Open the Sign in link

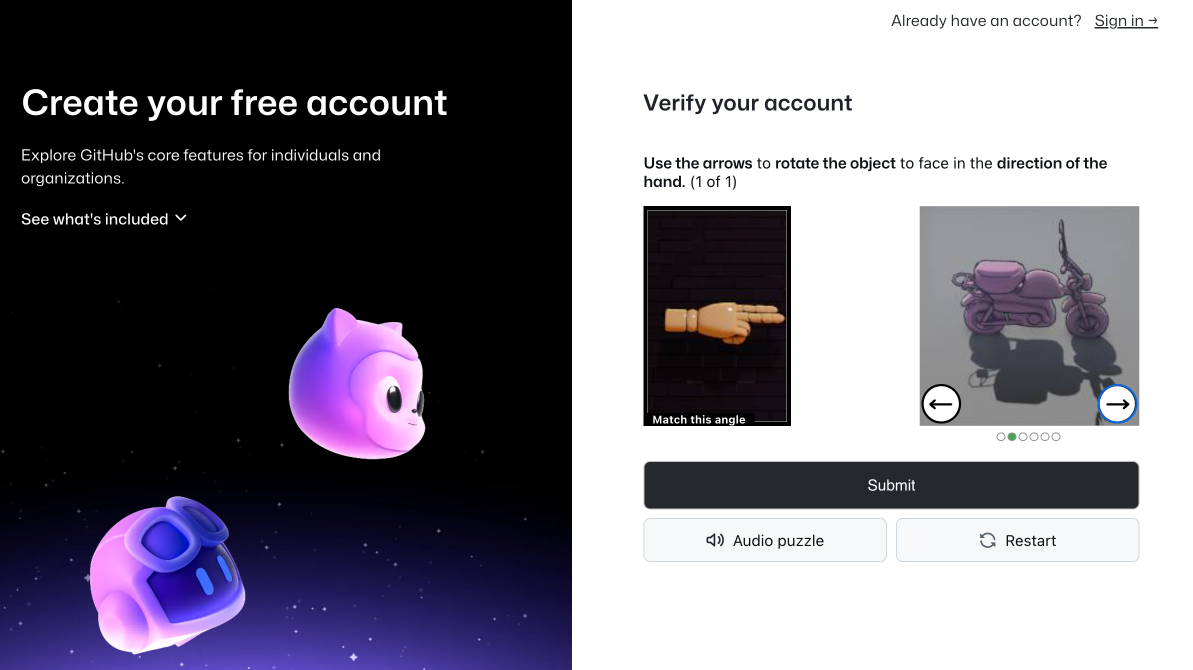coord(1126,21)
